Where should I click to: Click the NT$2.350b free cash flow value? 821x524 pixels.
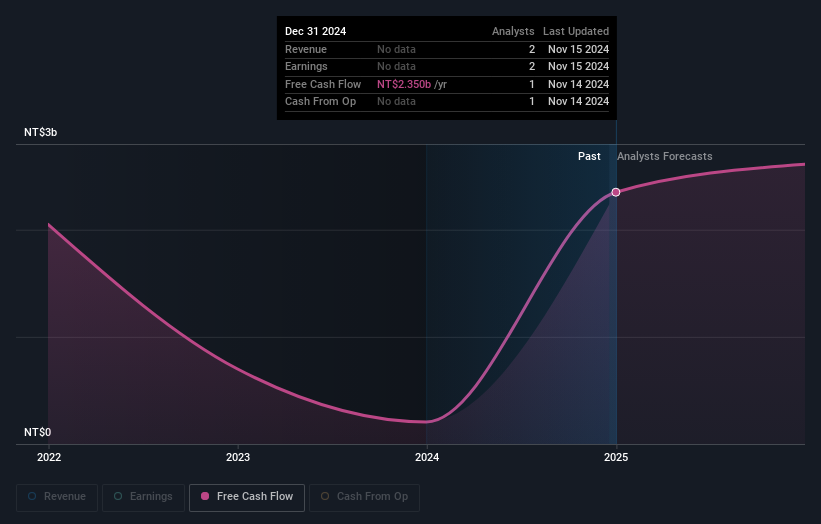[x=404, y=84]
